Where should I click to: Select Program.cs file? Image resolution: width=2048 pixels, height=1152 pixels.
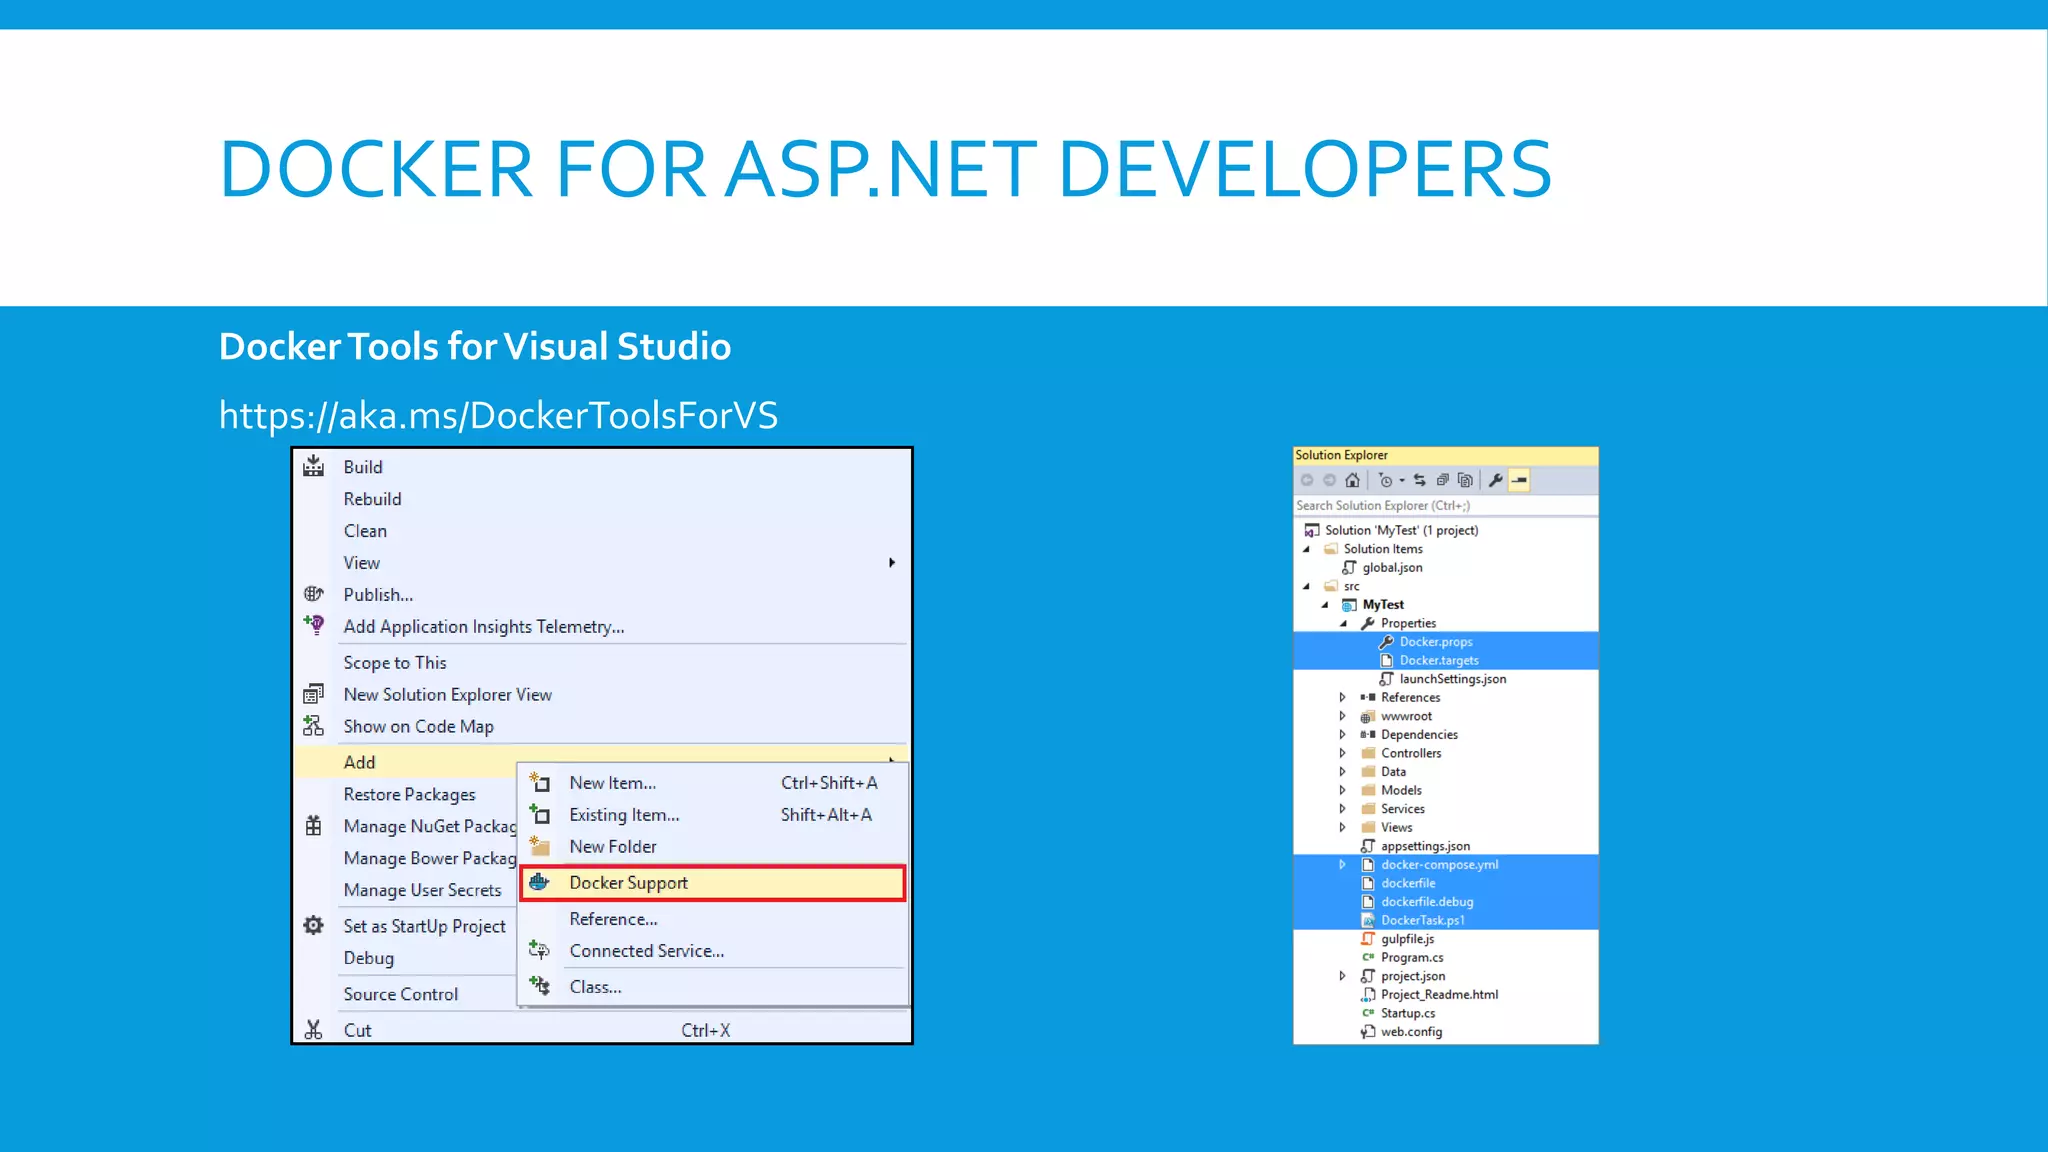tap(1411, 958)
